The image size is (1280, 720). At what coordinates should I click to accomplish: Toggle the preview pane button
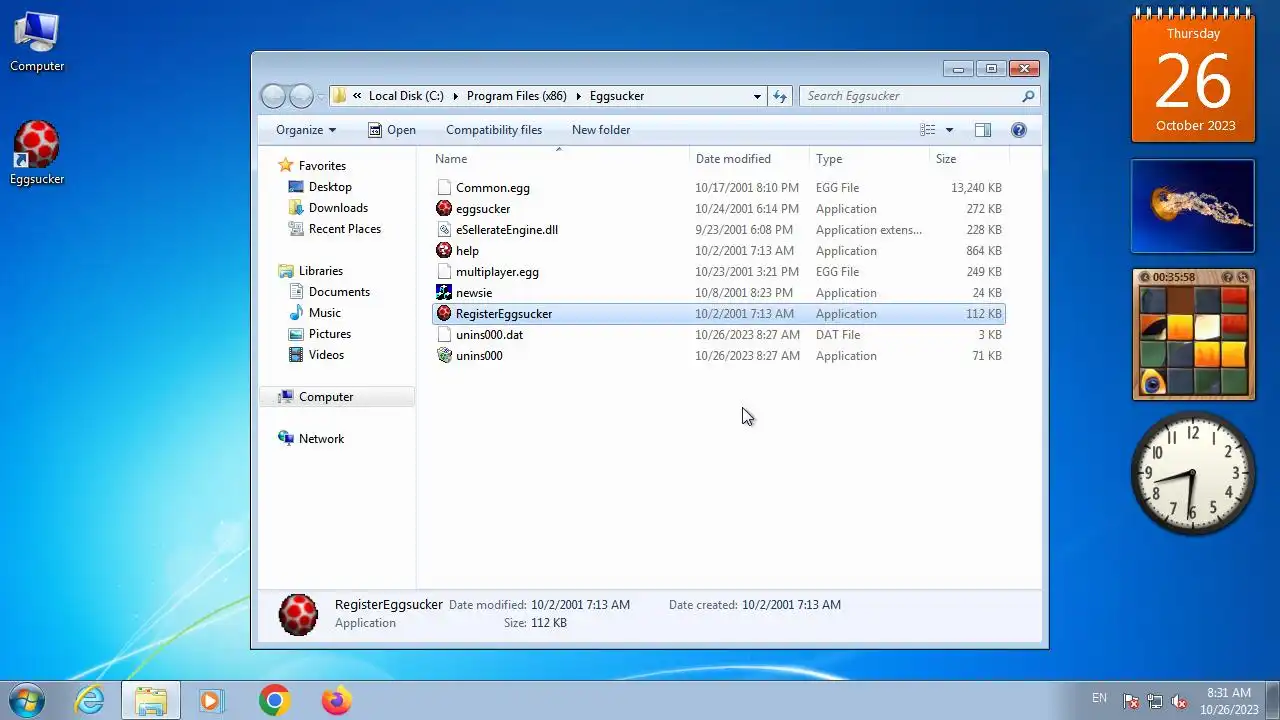pos(983,130)
